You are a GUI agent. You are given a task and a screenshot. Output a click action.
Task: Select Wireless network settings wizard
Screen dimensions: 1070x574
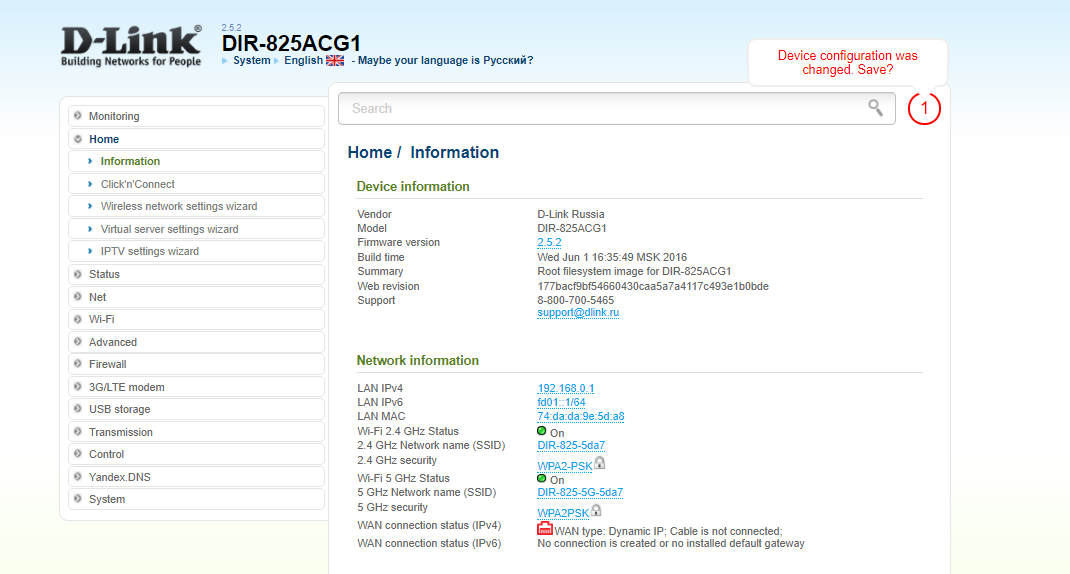179,206
